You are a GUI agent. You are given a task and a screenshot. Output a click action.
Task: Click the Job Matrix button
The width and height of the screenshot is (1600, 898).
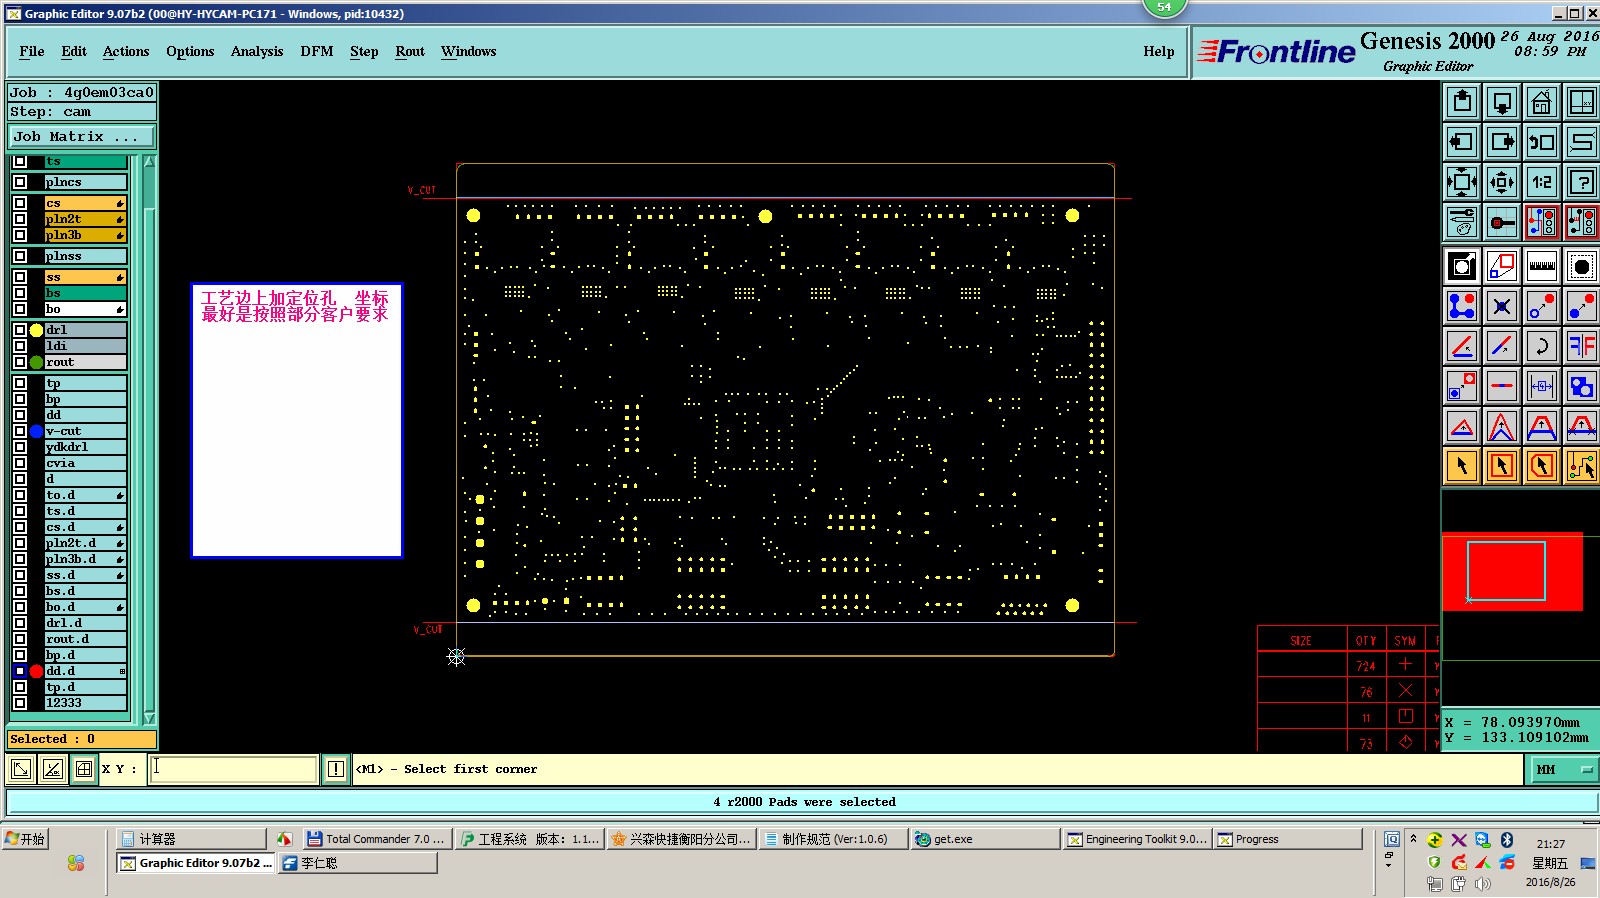coord(82,137)
